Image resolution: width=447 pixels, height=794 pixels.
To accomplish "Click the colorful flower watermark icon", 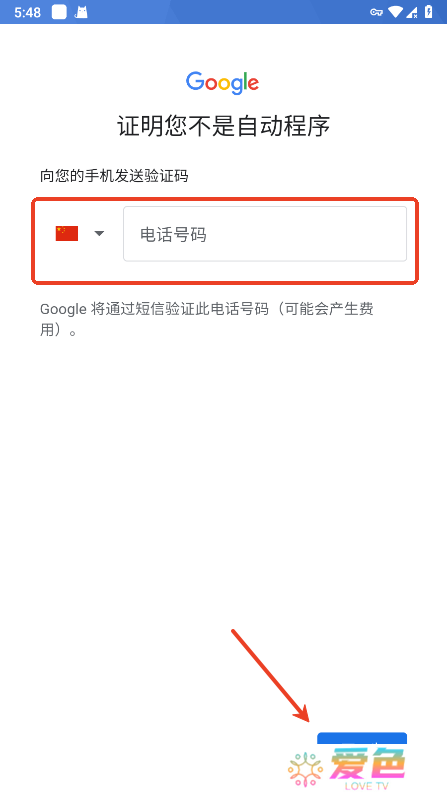I will point(305,769).
